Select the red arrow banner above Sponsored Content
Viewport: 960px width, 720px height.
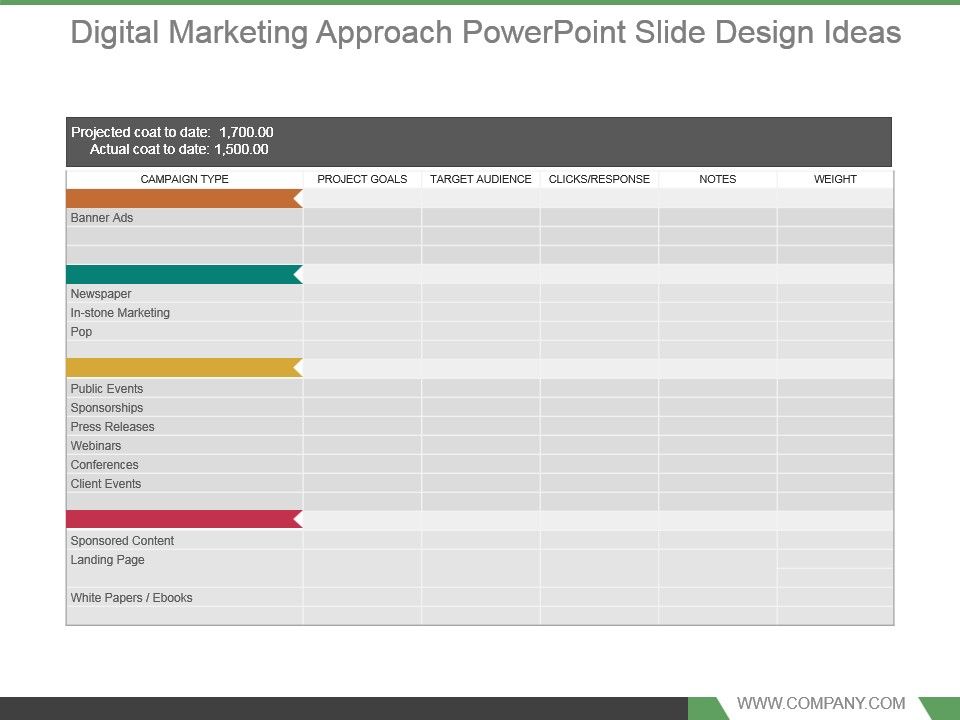click(x=180, y=519)
